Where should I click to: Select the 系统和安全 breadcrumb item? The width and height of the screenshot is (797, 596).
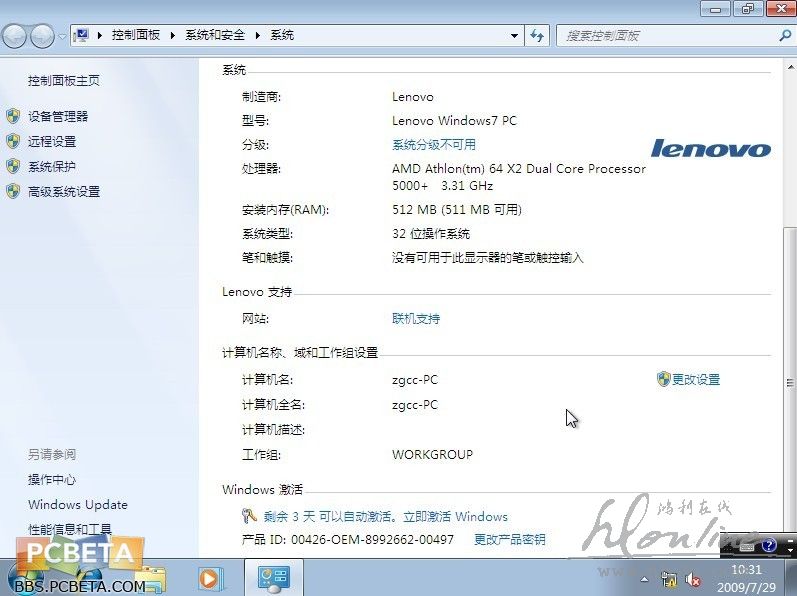216,35
